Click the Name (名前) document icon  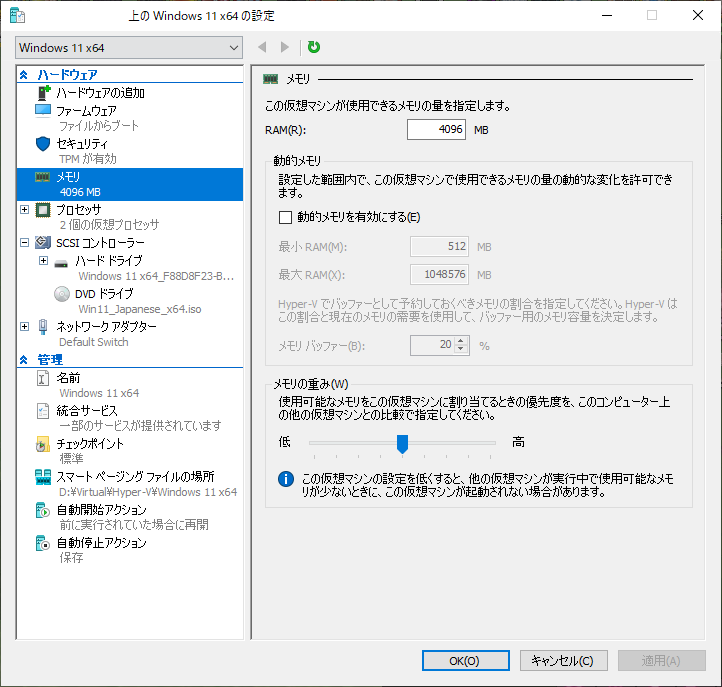click(x=43, y=378)
